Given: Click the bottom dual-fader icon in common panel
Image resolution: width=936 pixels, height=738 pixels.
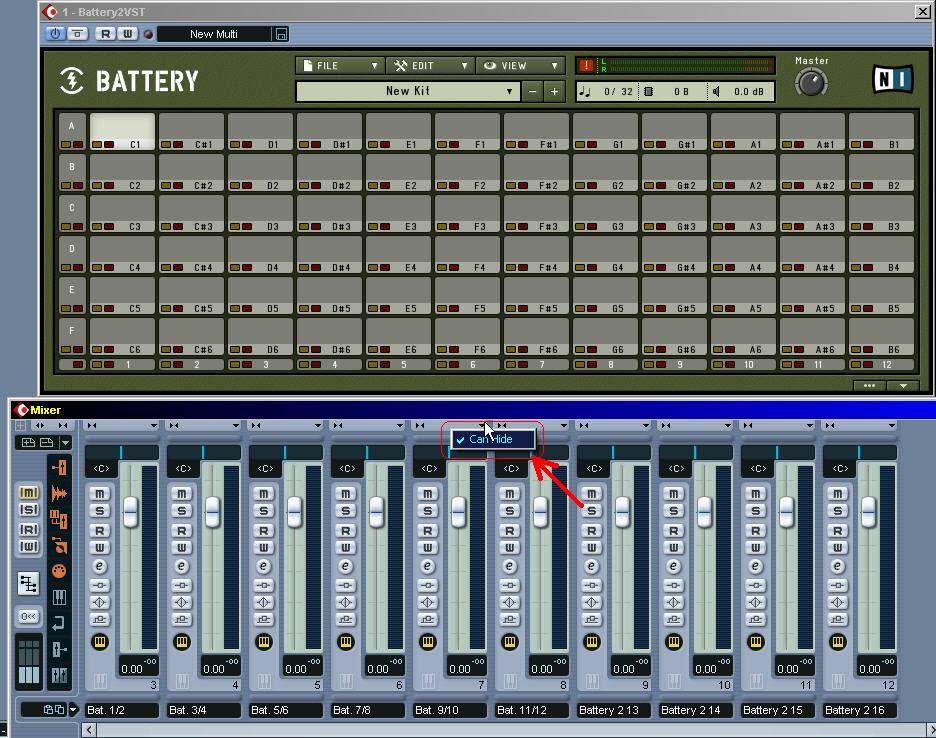Looking at the screenshot, I should click(x=59, y=675).
